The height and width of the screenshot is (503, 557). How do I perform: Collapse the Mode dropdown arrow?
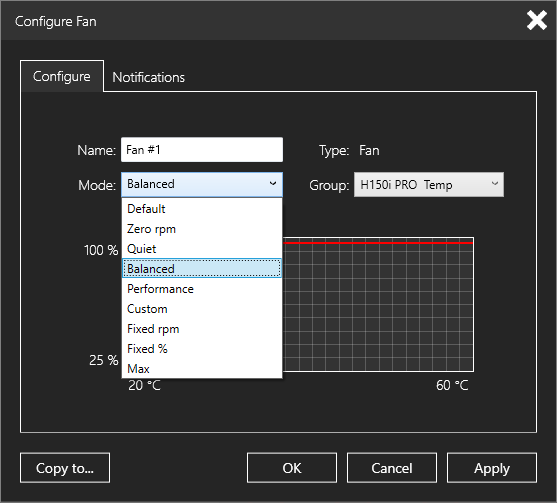273,184
